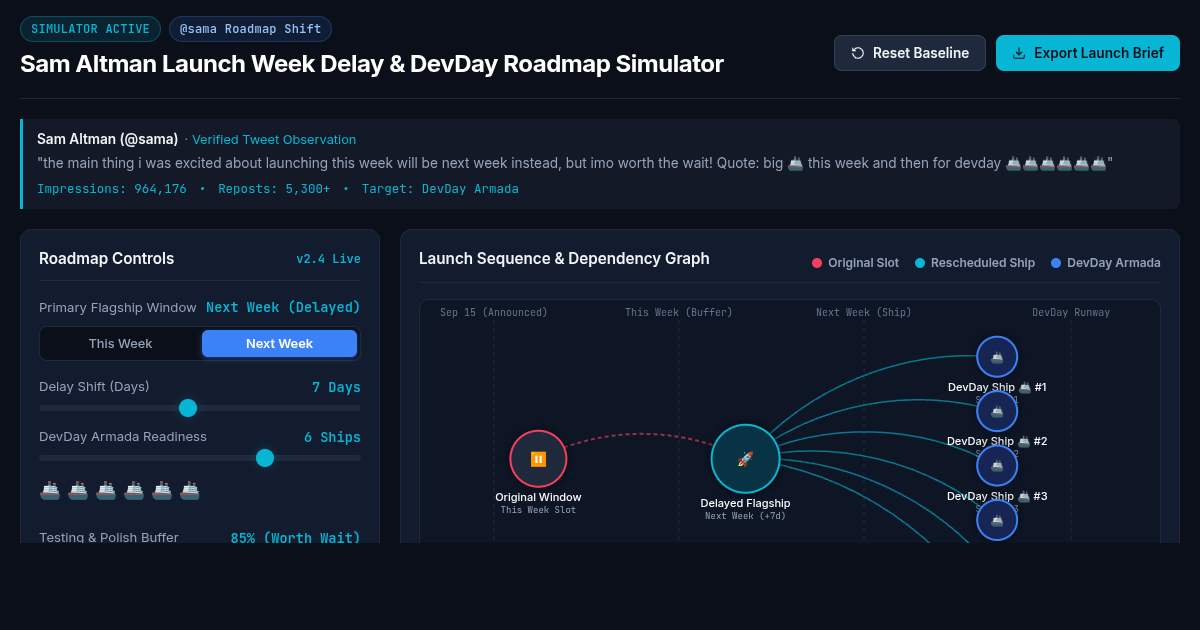Screen dimensions: 1200x630
Task: Click the v2.4 Live version label
Action: (328, 259)
